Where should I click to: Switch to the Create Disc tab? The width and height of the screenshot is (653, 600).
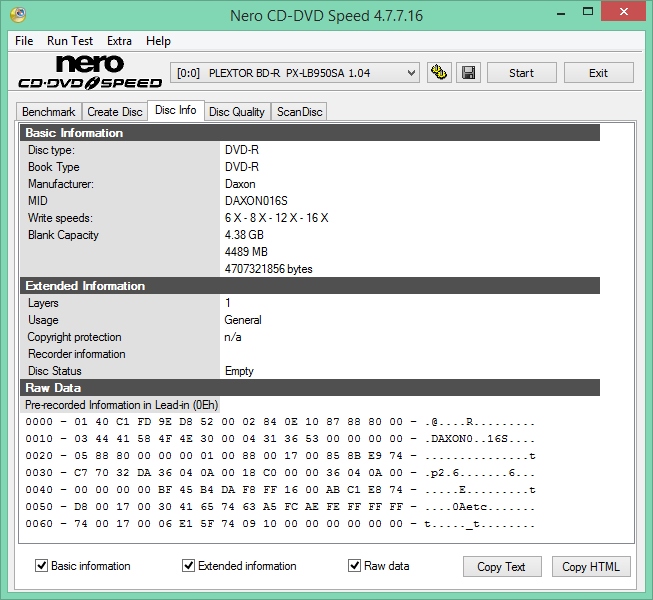point(114,112)
